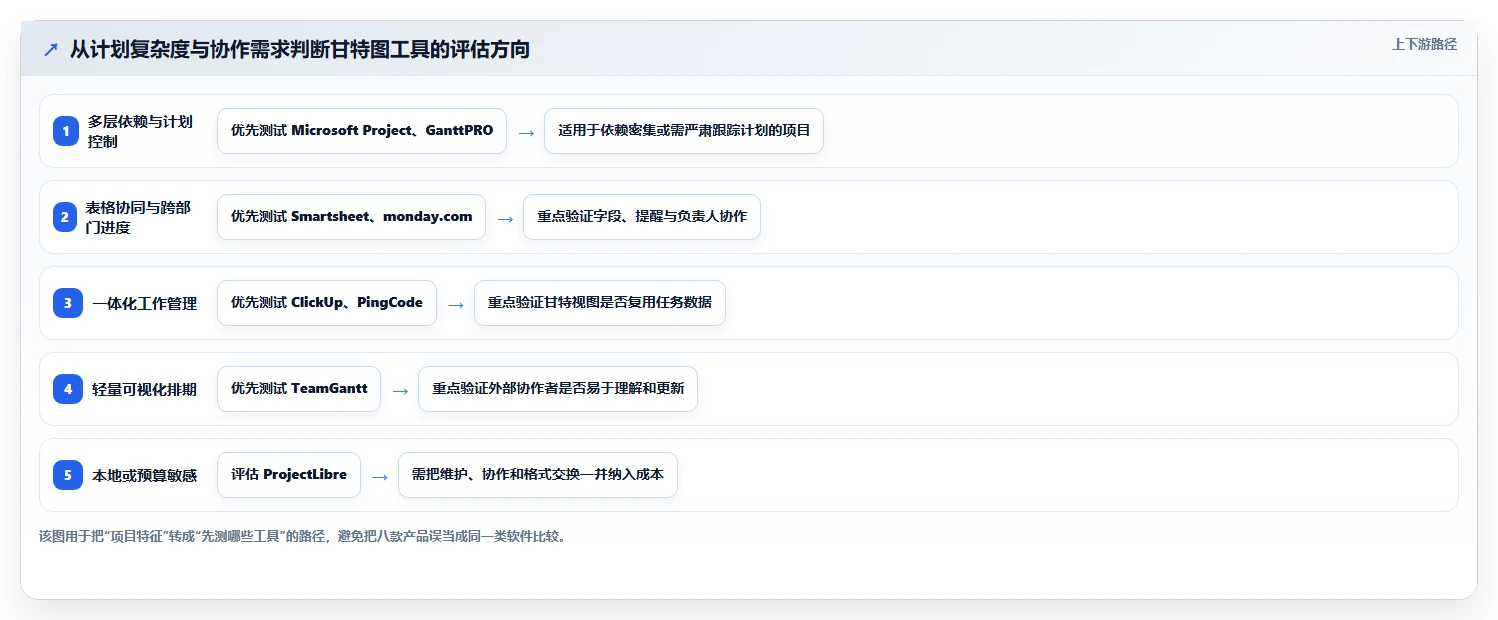Viewport: 1498px width, 620px height.
Task: Click the arrow after TeamGantt
Action: pos(400,390)
